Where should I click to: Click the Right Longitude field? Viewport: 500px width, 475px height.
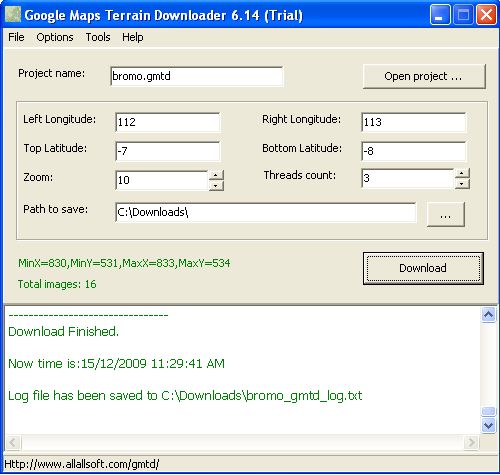(414, 122)
